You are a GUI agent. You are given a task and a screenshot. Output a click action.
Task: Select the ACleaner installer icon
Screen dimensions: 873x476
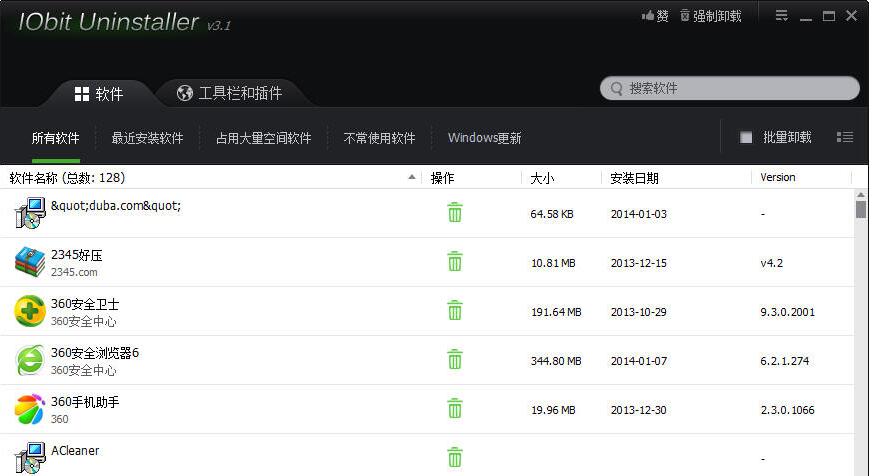pyautogui.click(x=30, y=458)
